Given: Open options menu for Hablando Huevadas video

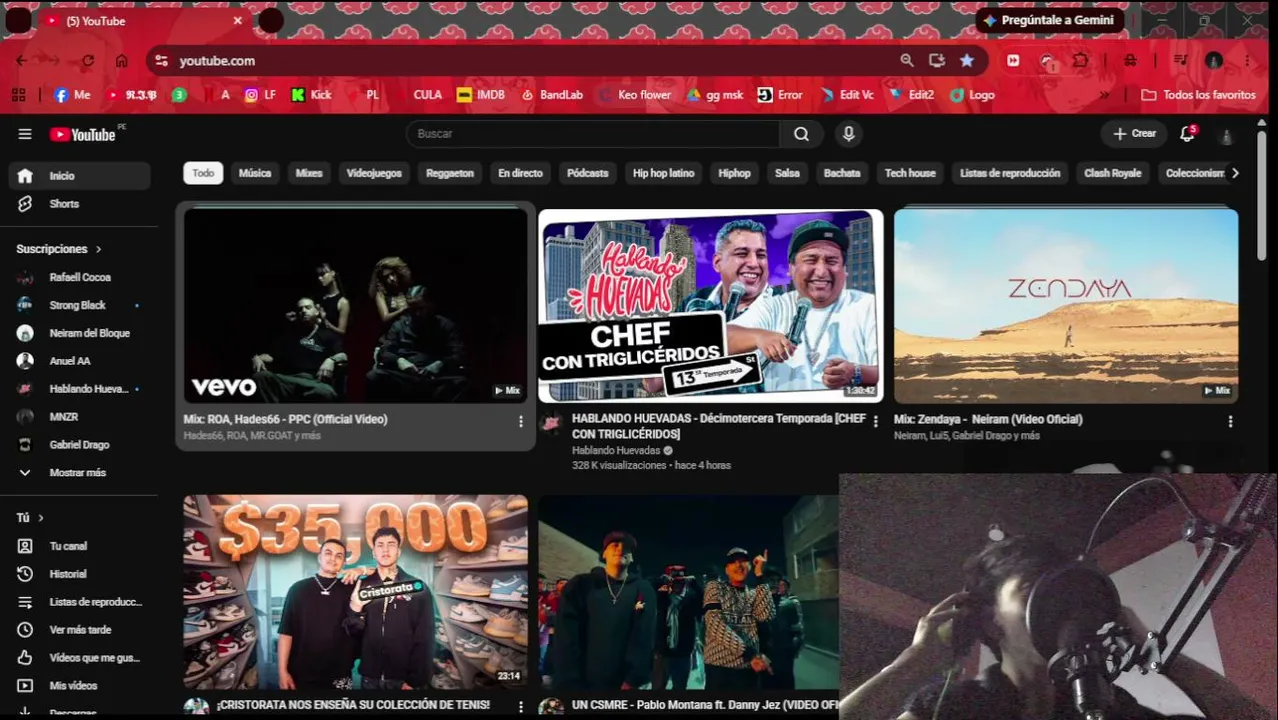Looking at the screenshot, I should [876, 422].
